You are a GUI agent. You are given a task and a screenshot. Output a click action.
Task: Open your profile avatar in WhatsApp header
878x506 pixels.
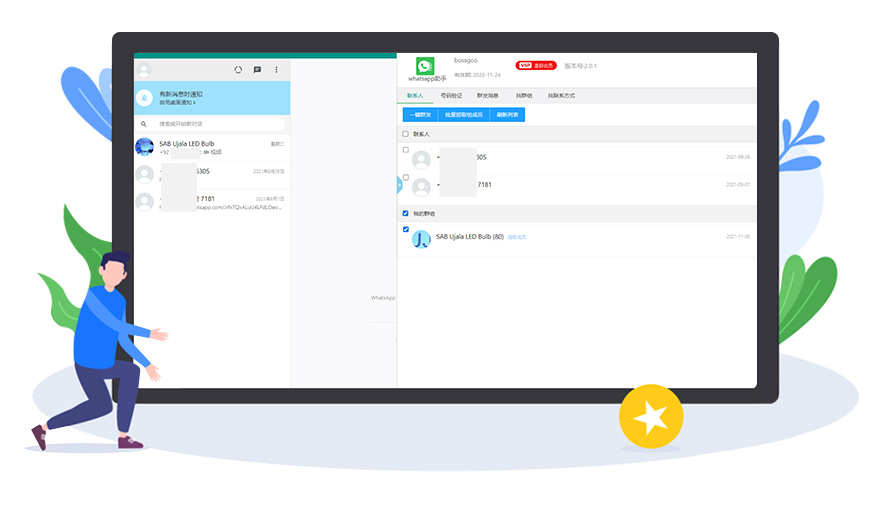coord(144,70)
